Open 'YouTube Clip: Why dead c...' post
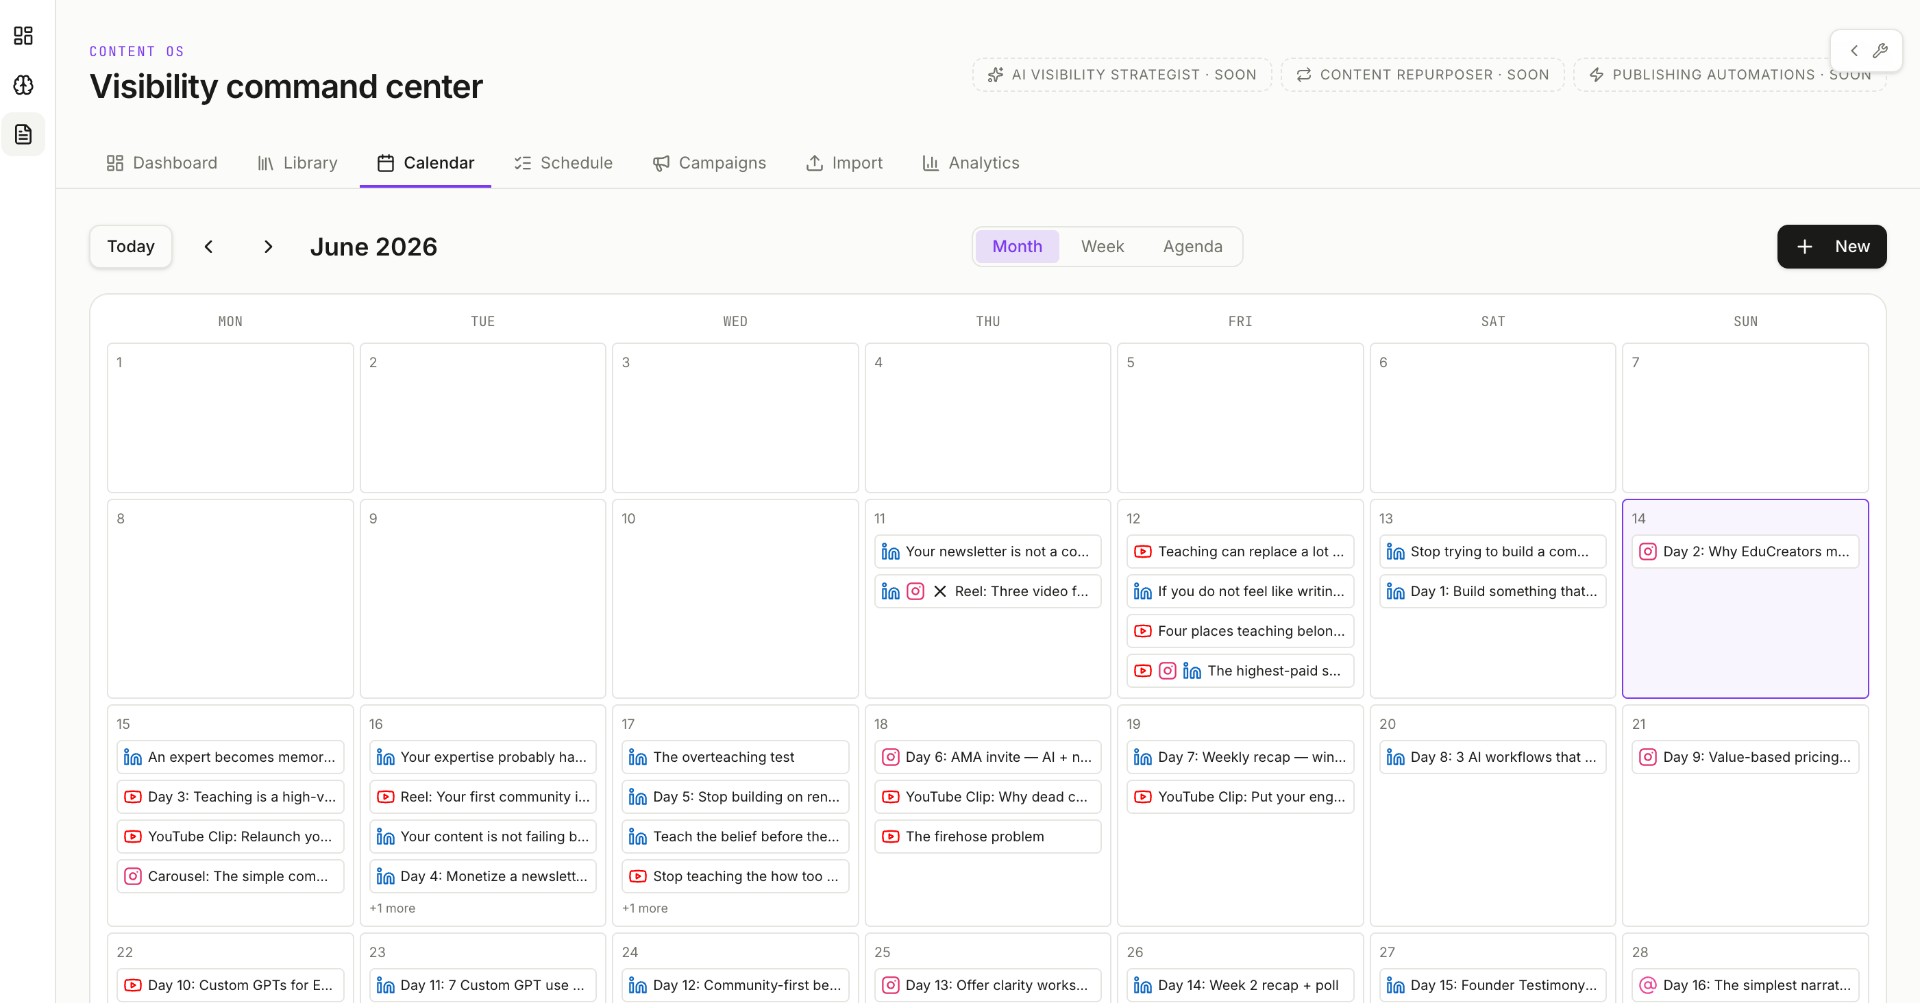The height and width of the screenshot is (1003, 1920). tap(988, 797)
